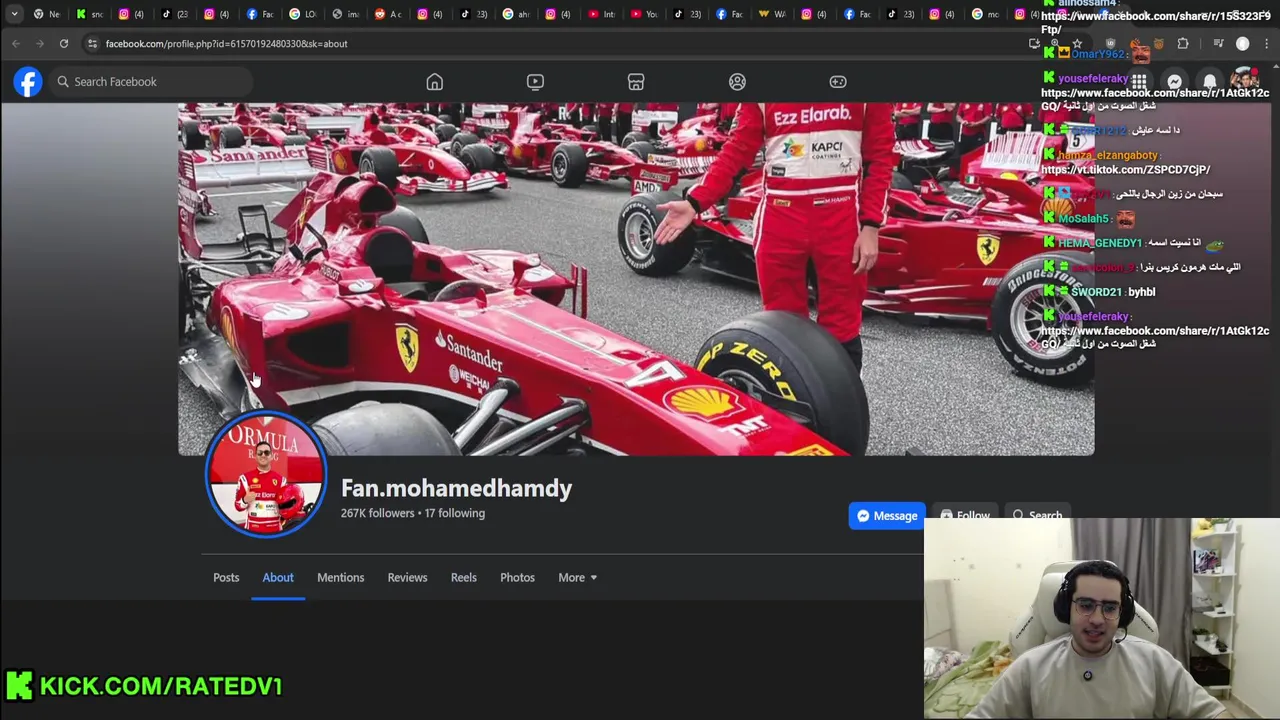The width and height of the screenshot is (1280, 720).
Task: Open the Facebook Home feed icon
Action: pyautogui.click(x=434, y=82)
